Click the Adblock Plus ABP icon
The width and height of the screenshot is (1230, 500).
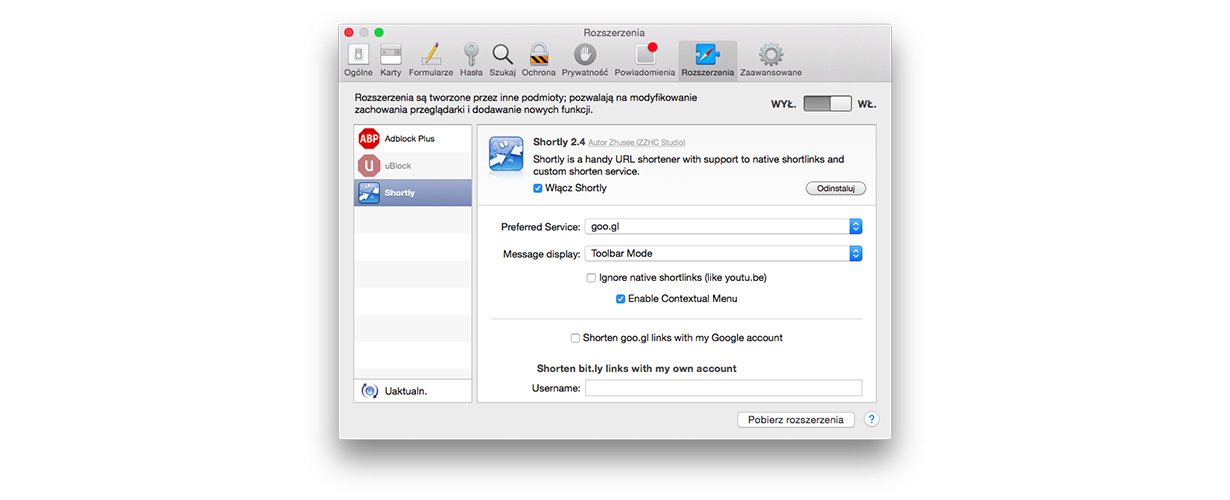(369, 139)
